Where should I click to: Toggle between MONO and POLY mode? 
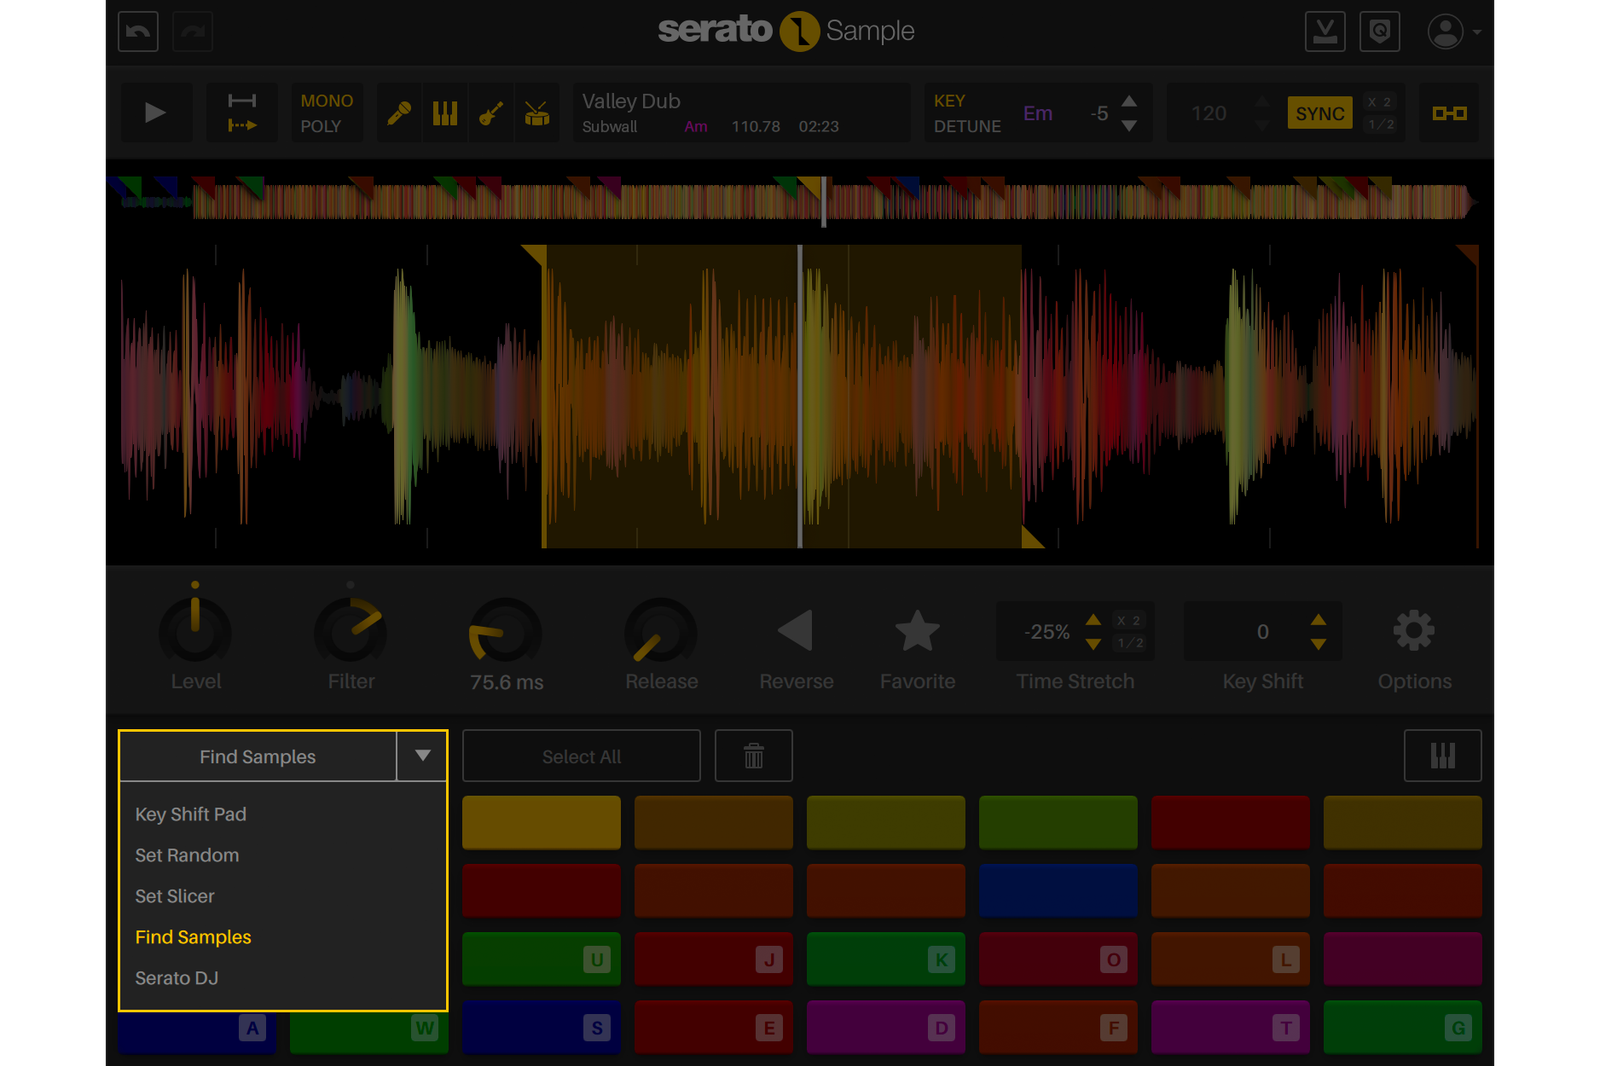[x=326, y=112]
